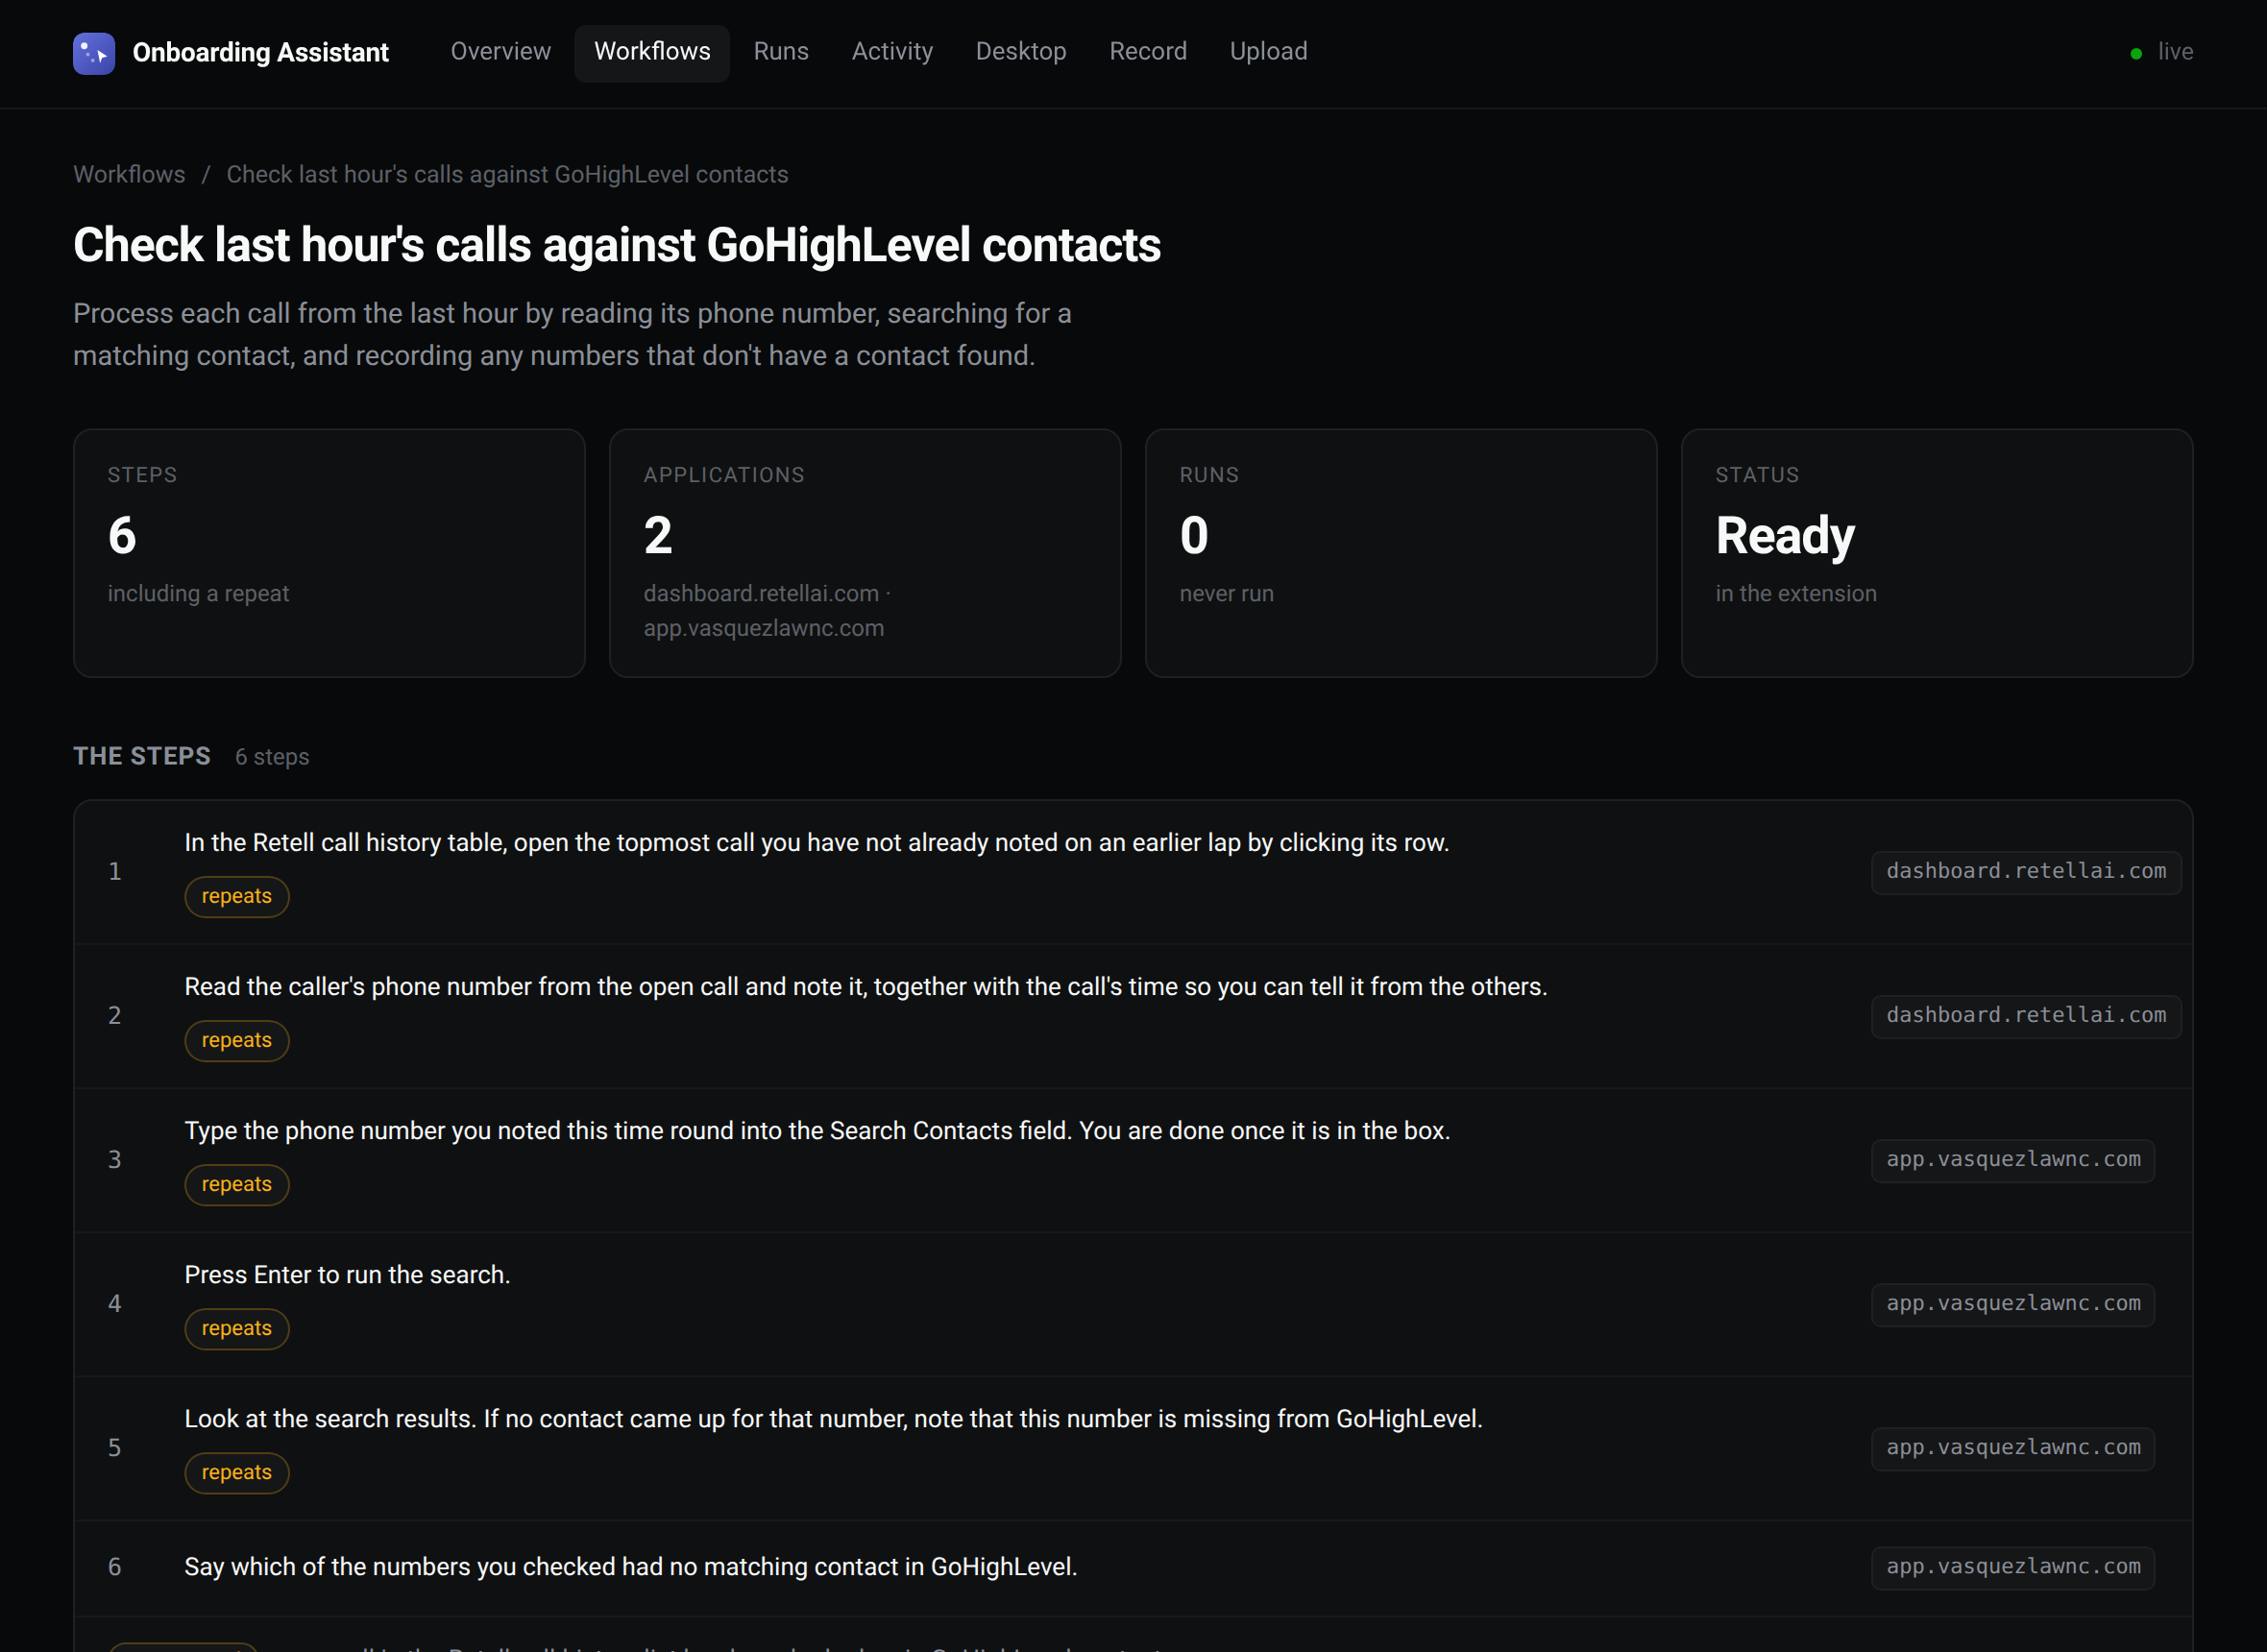Click the APPLICATIONS card showing 2
Image resolution: width=2267 pixels, height=1652 pixels.
tap(865, 553)
